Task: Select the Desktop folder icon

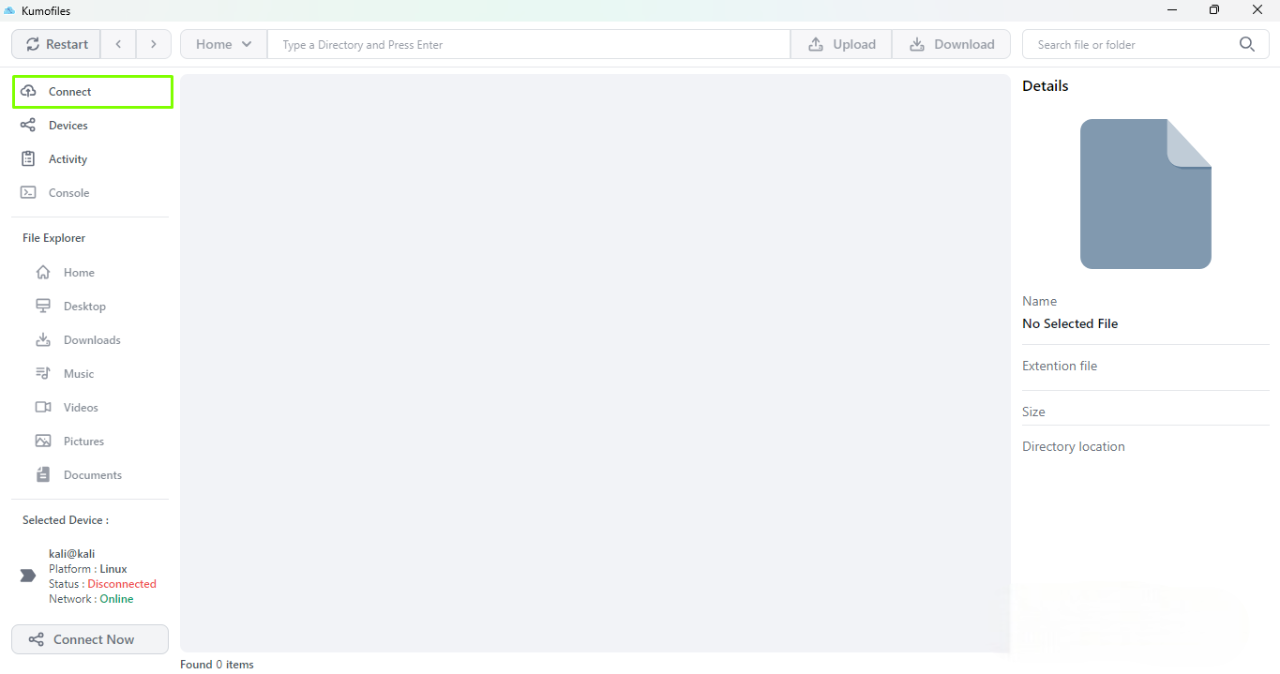Action: 43,306
